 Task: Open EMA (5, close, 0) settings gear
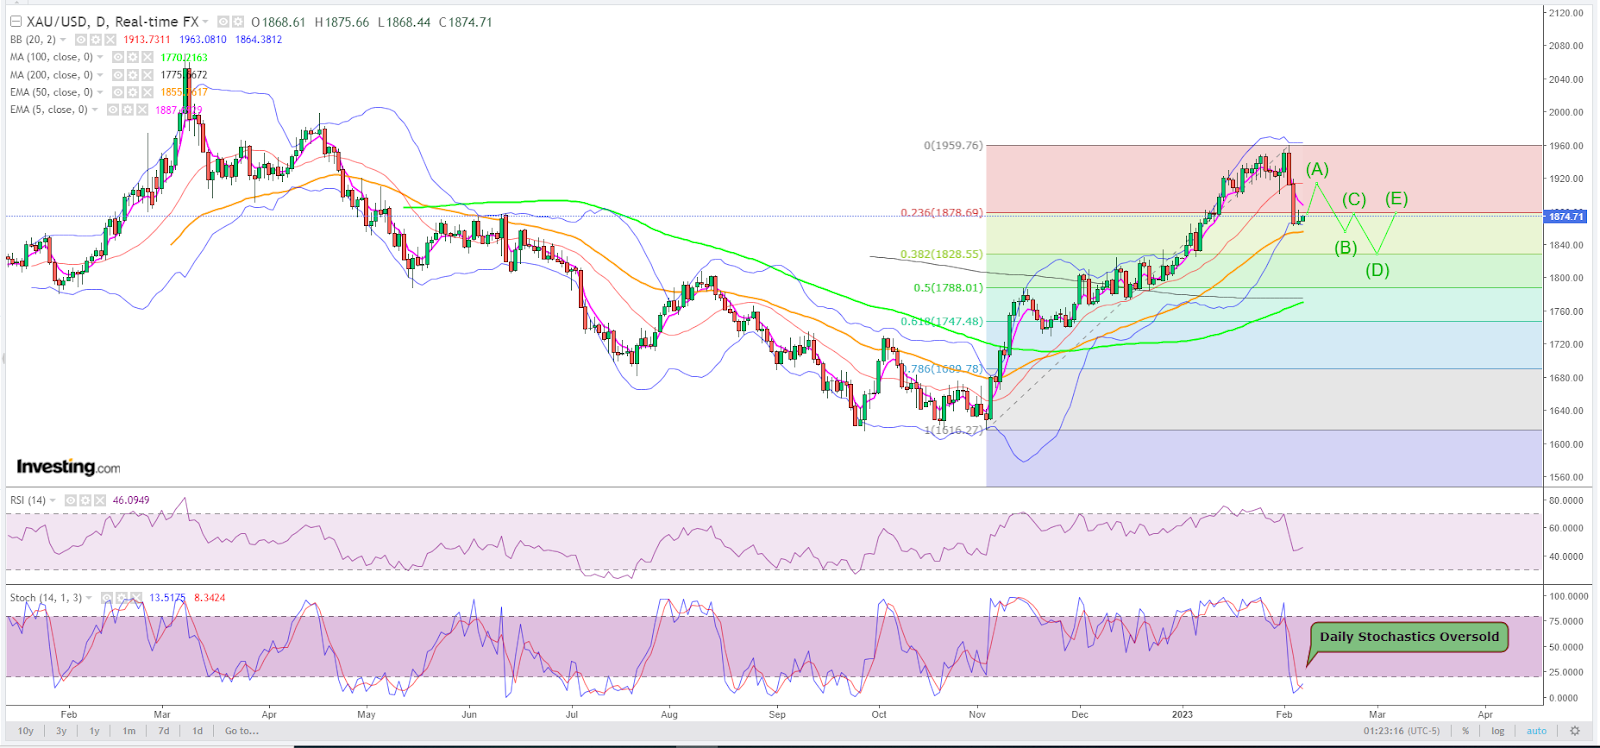(x=128, y=109)
